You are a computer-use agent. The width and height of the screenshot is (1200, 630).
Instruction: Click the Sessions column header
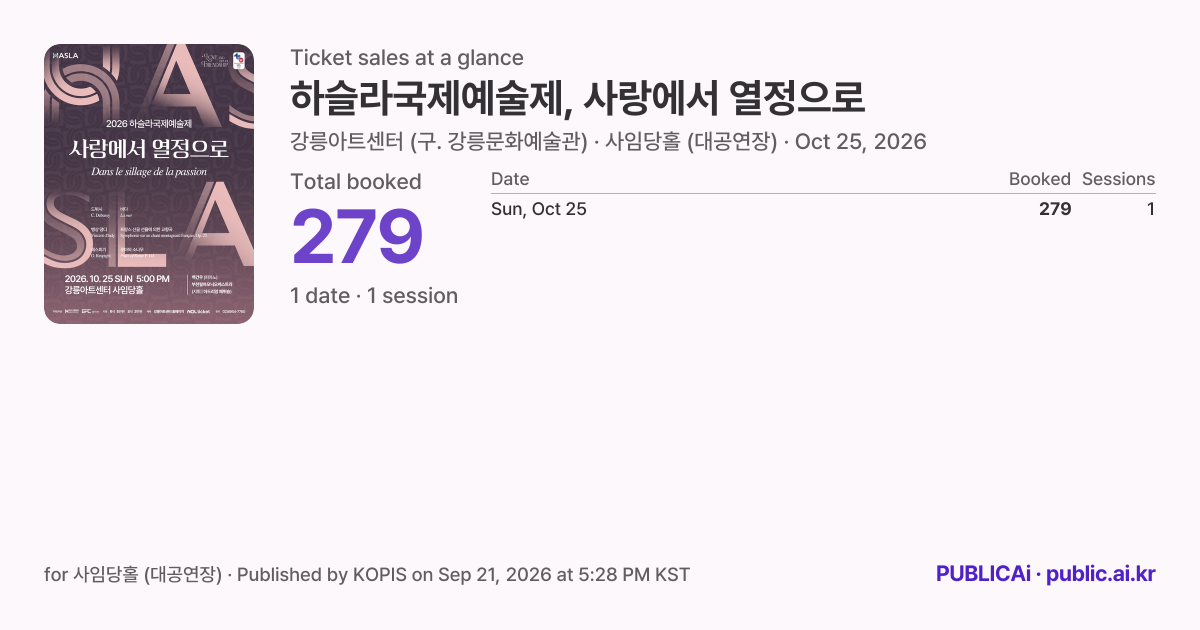[1118, 179]
